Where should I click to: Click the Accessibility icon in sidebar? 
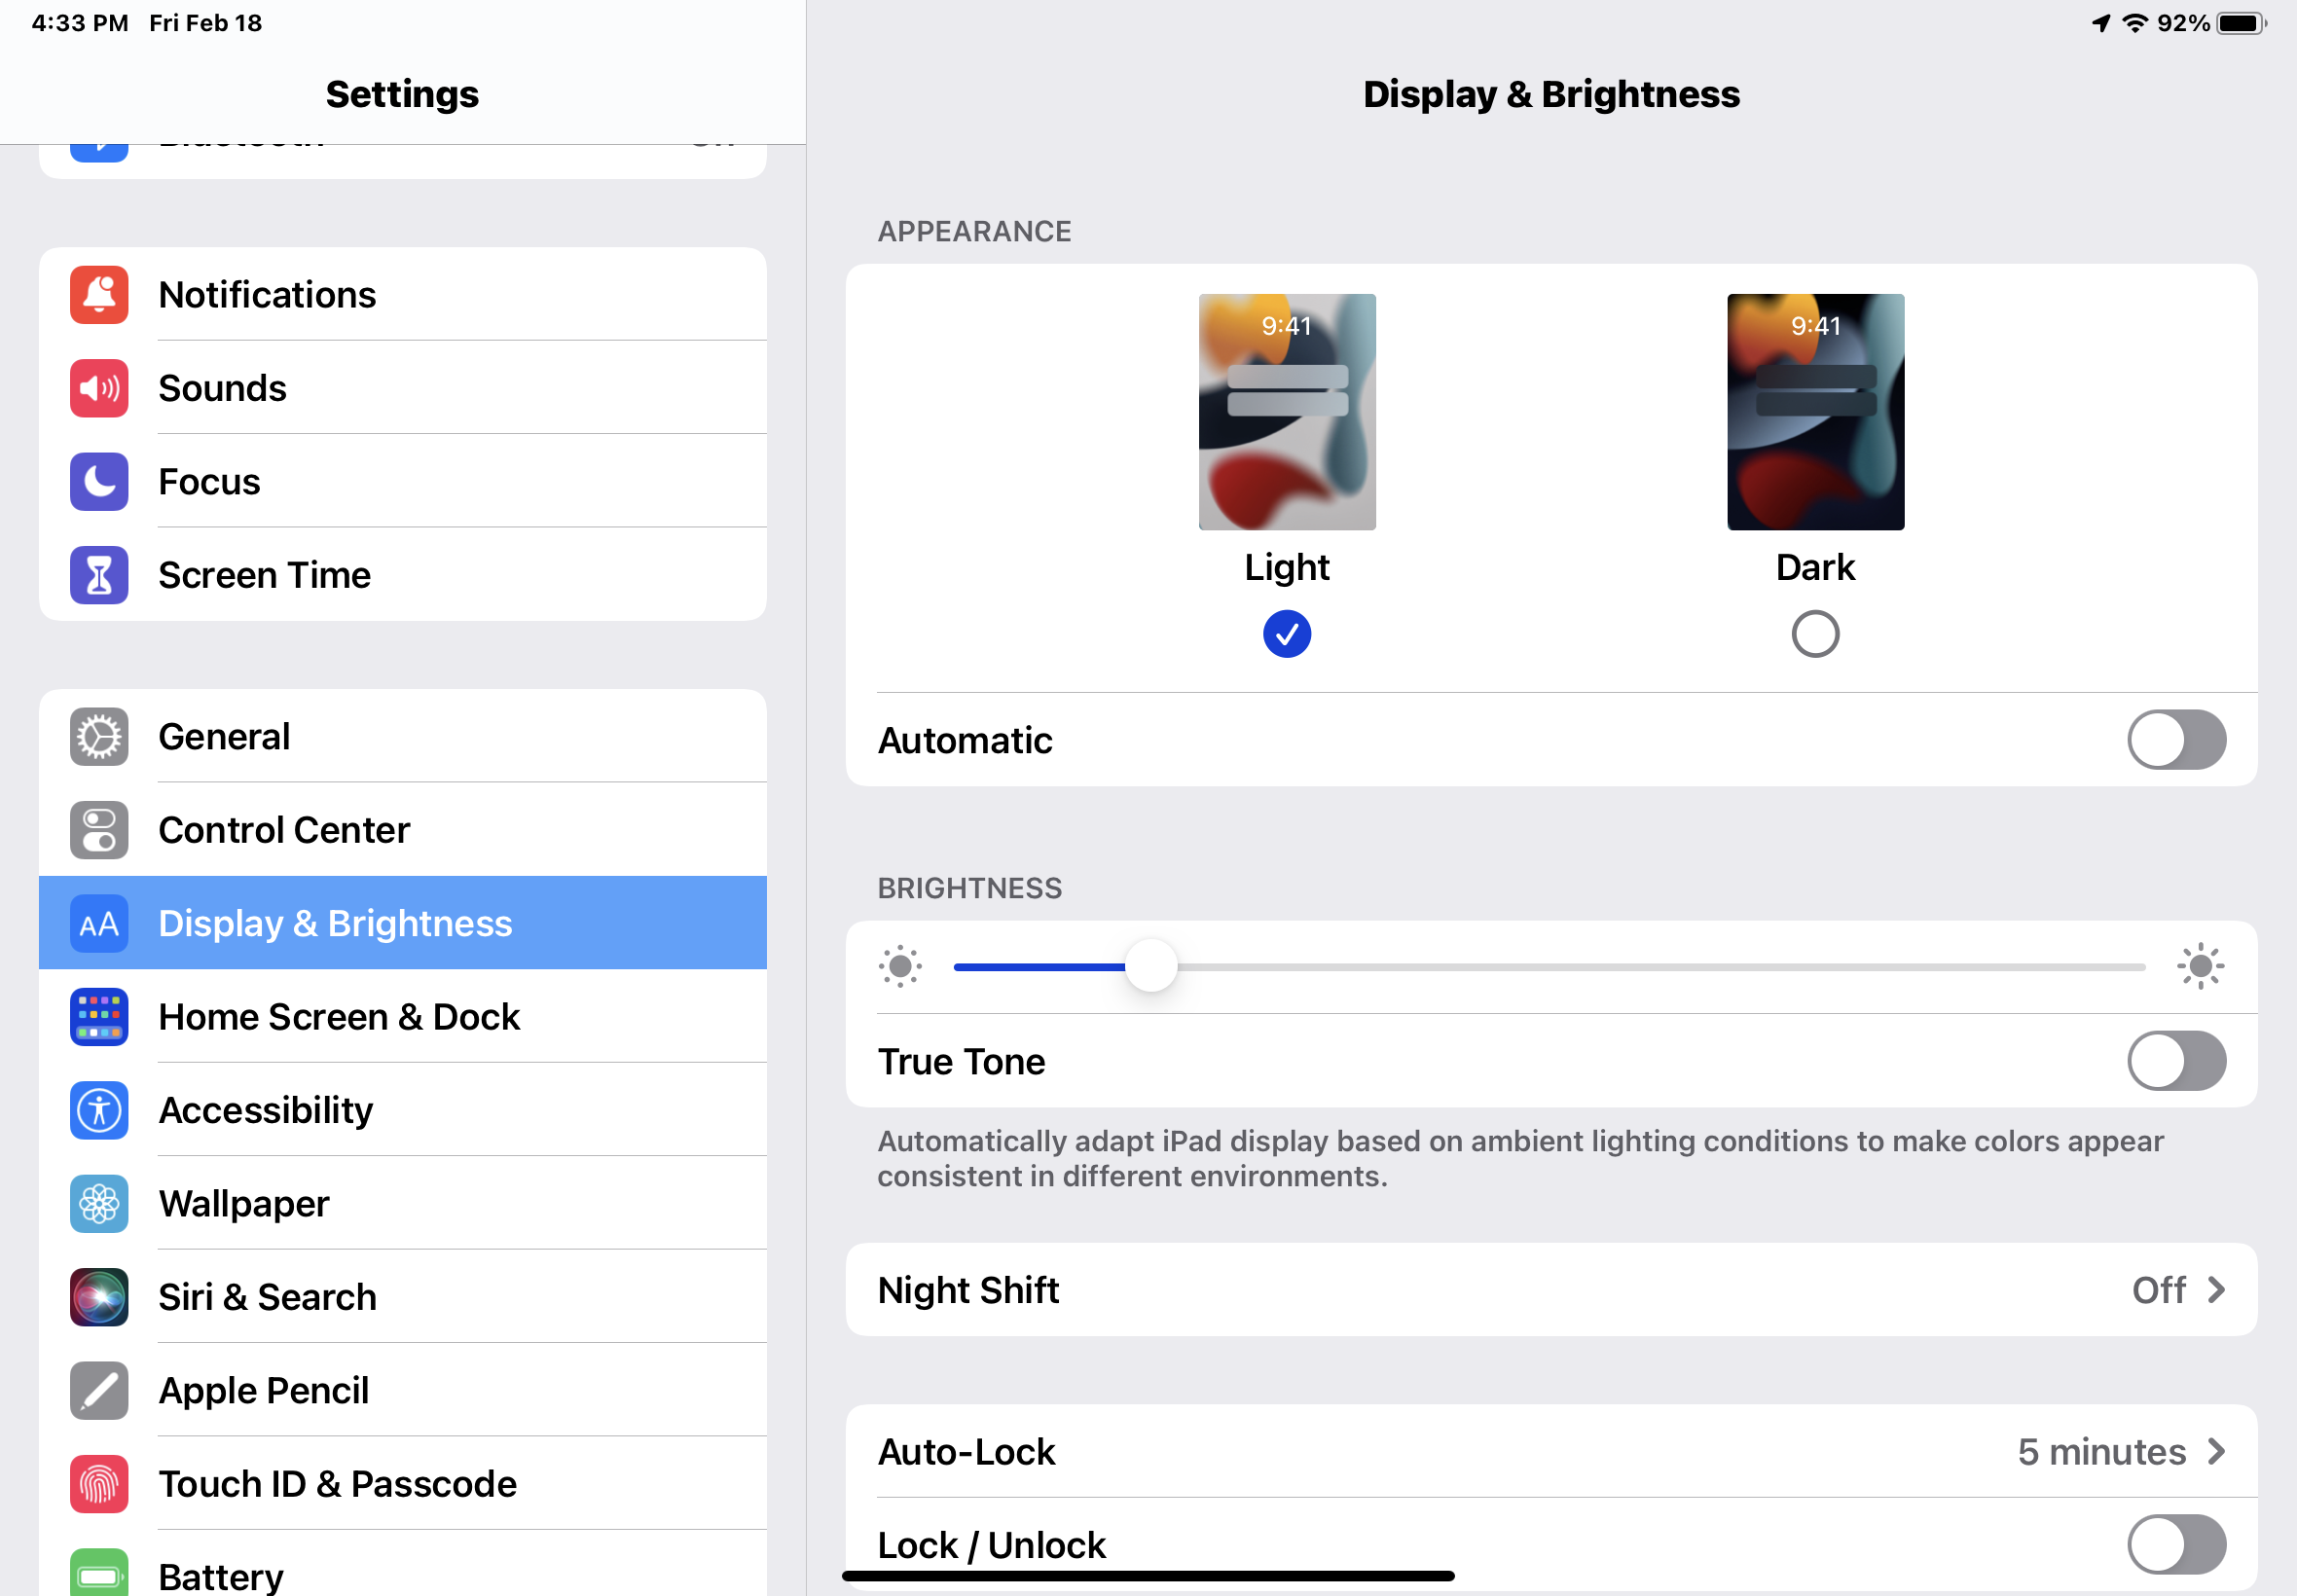tap(99, 1110)
